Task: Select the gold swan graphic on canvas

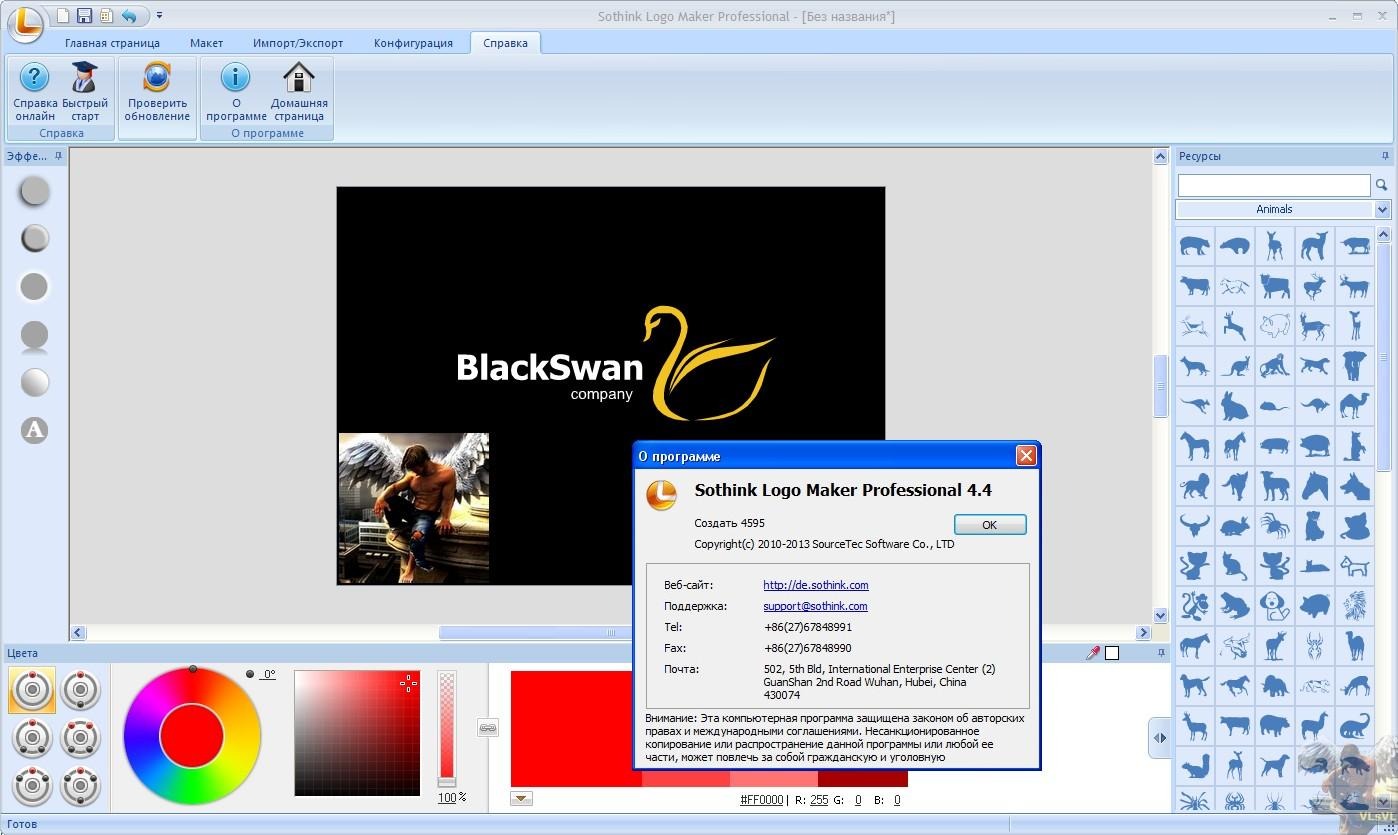Action: coord(708,363)
